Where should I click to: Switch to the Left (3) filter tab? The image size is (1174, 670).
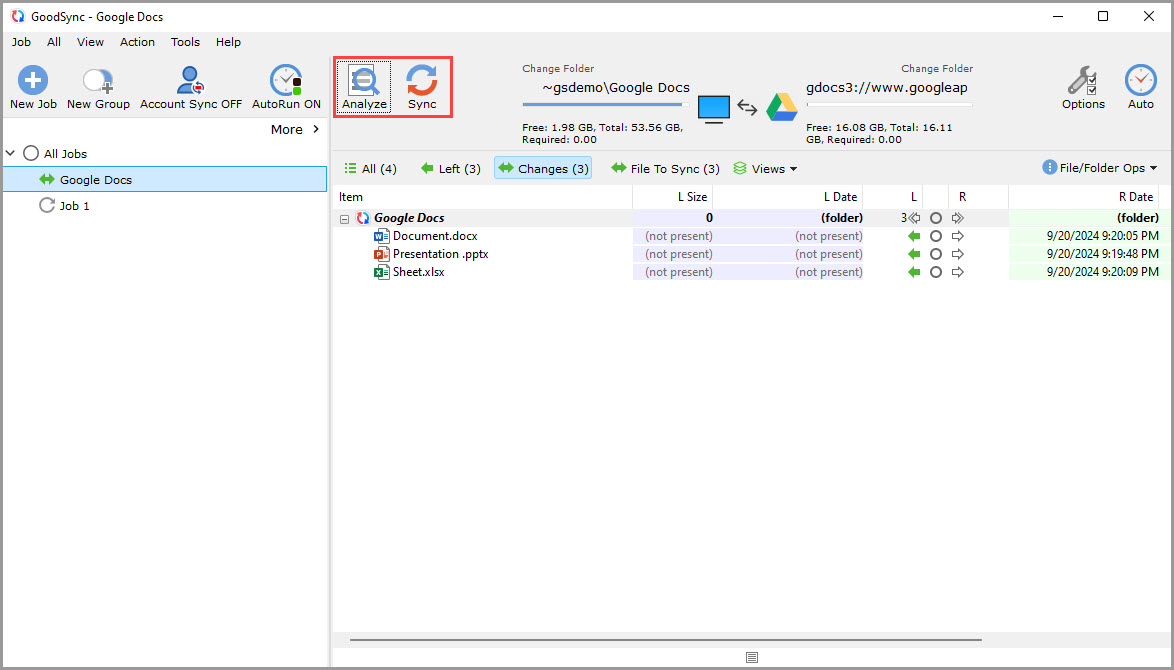coord(450,169)
